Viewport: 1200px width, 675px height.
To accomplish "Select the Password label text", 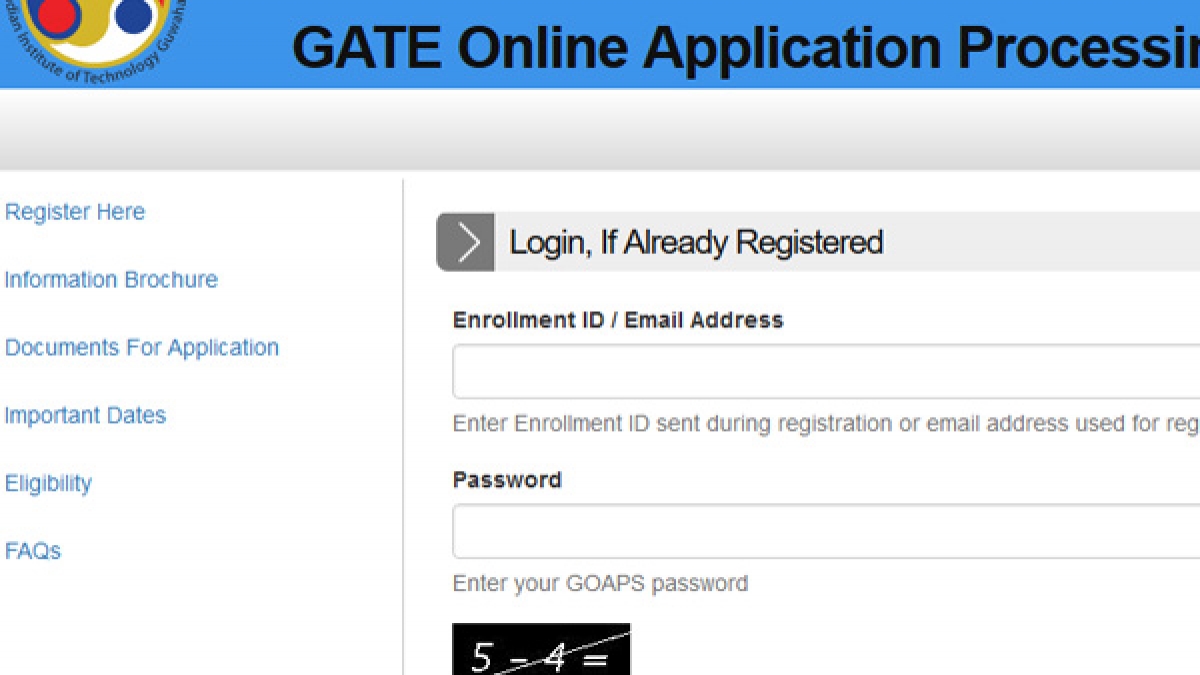I will [x=507, y=479].
